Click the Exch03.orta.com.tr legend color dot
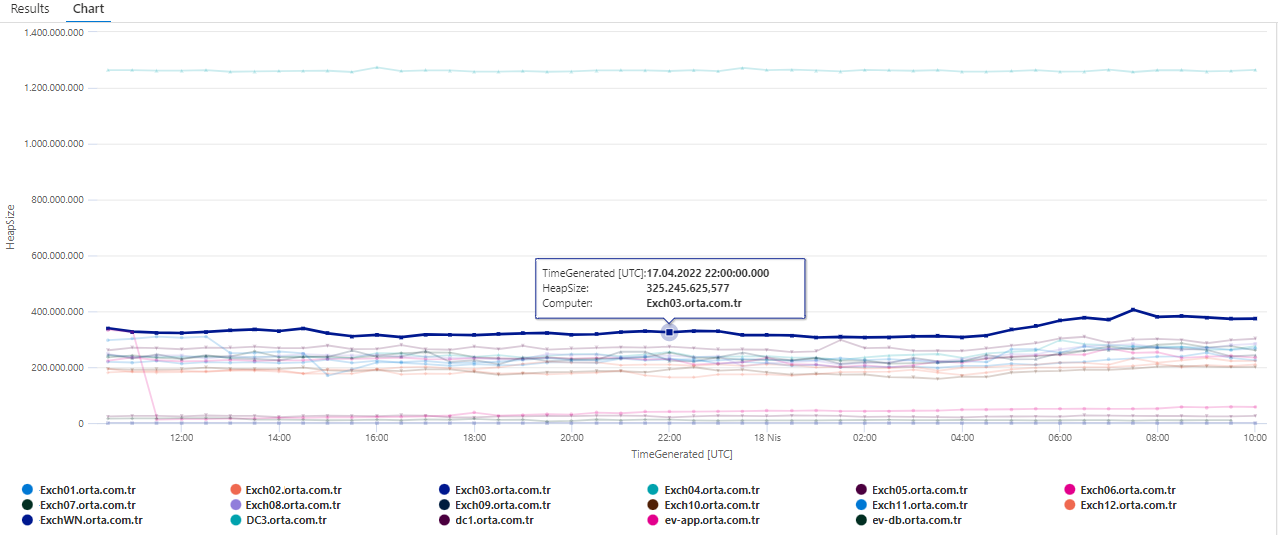The height and width of the screenshot is (535, 1278). (x=445, y=490)
